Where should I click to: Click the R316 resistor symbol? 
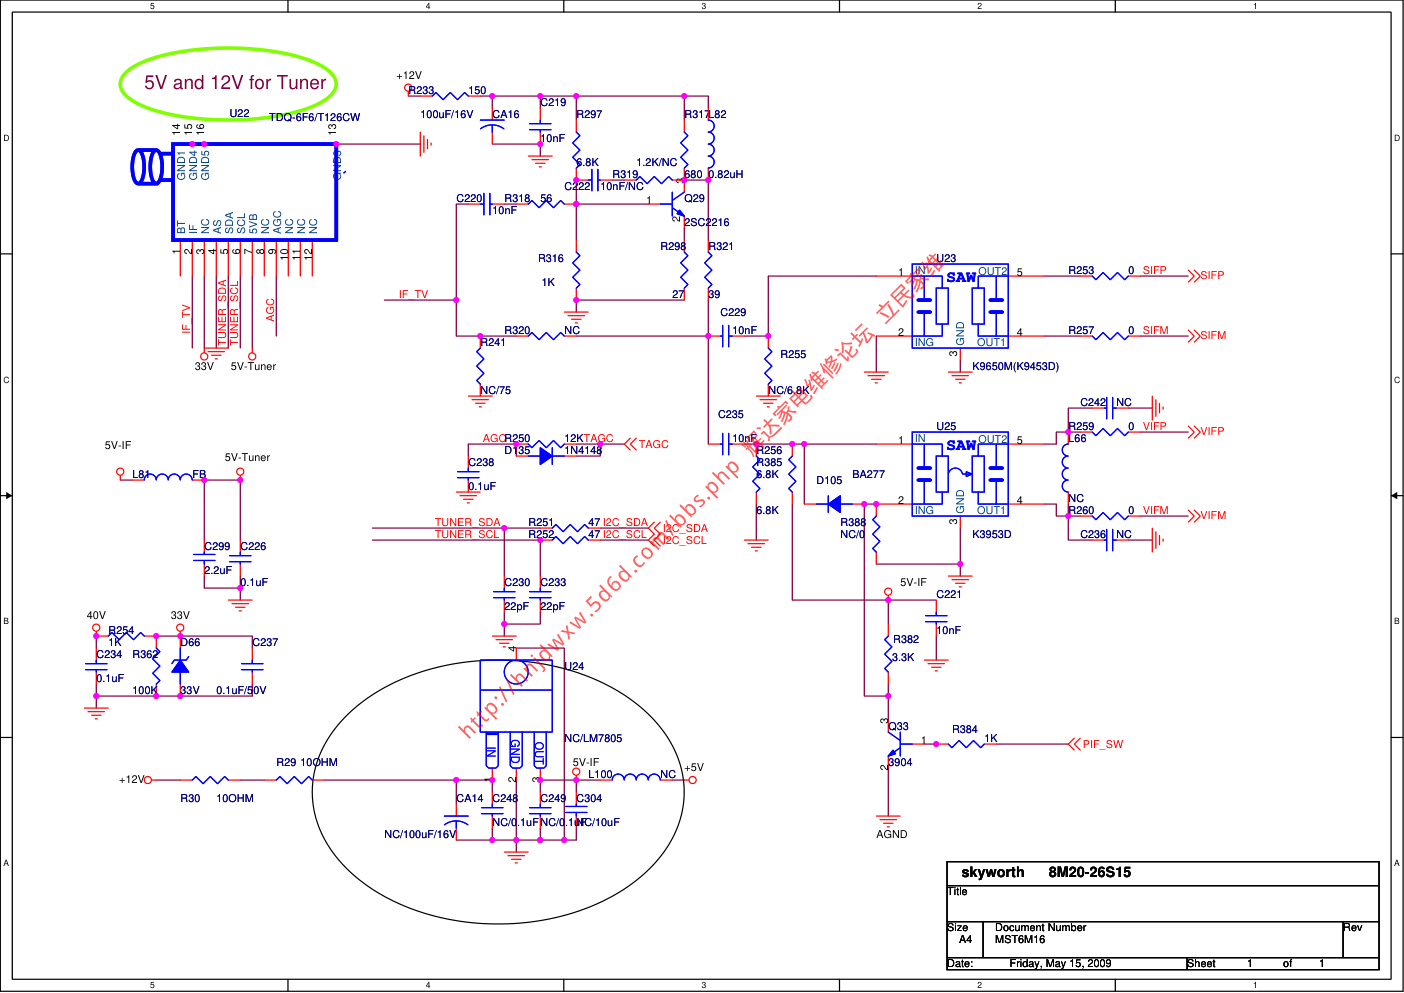[576, 270]
